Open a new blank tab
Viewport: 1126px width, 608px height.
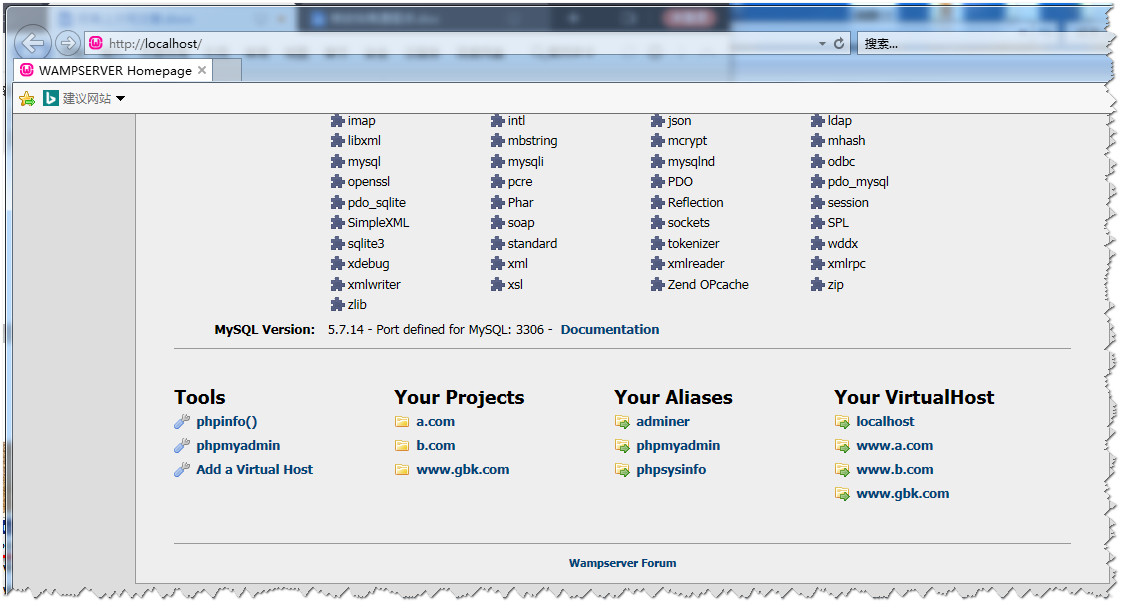coord(227,70)
